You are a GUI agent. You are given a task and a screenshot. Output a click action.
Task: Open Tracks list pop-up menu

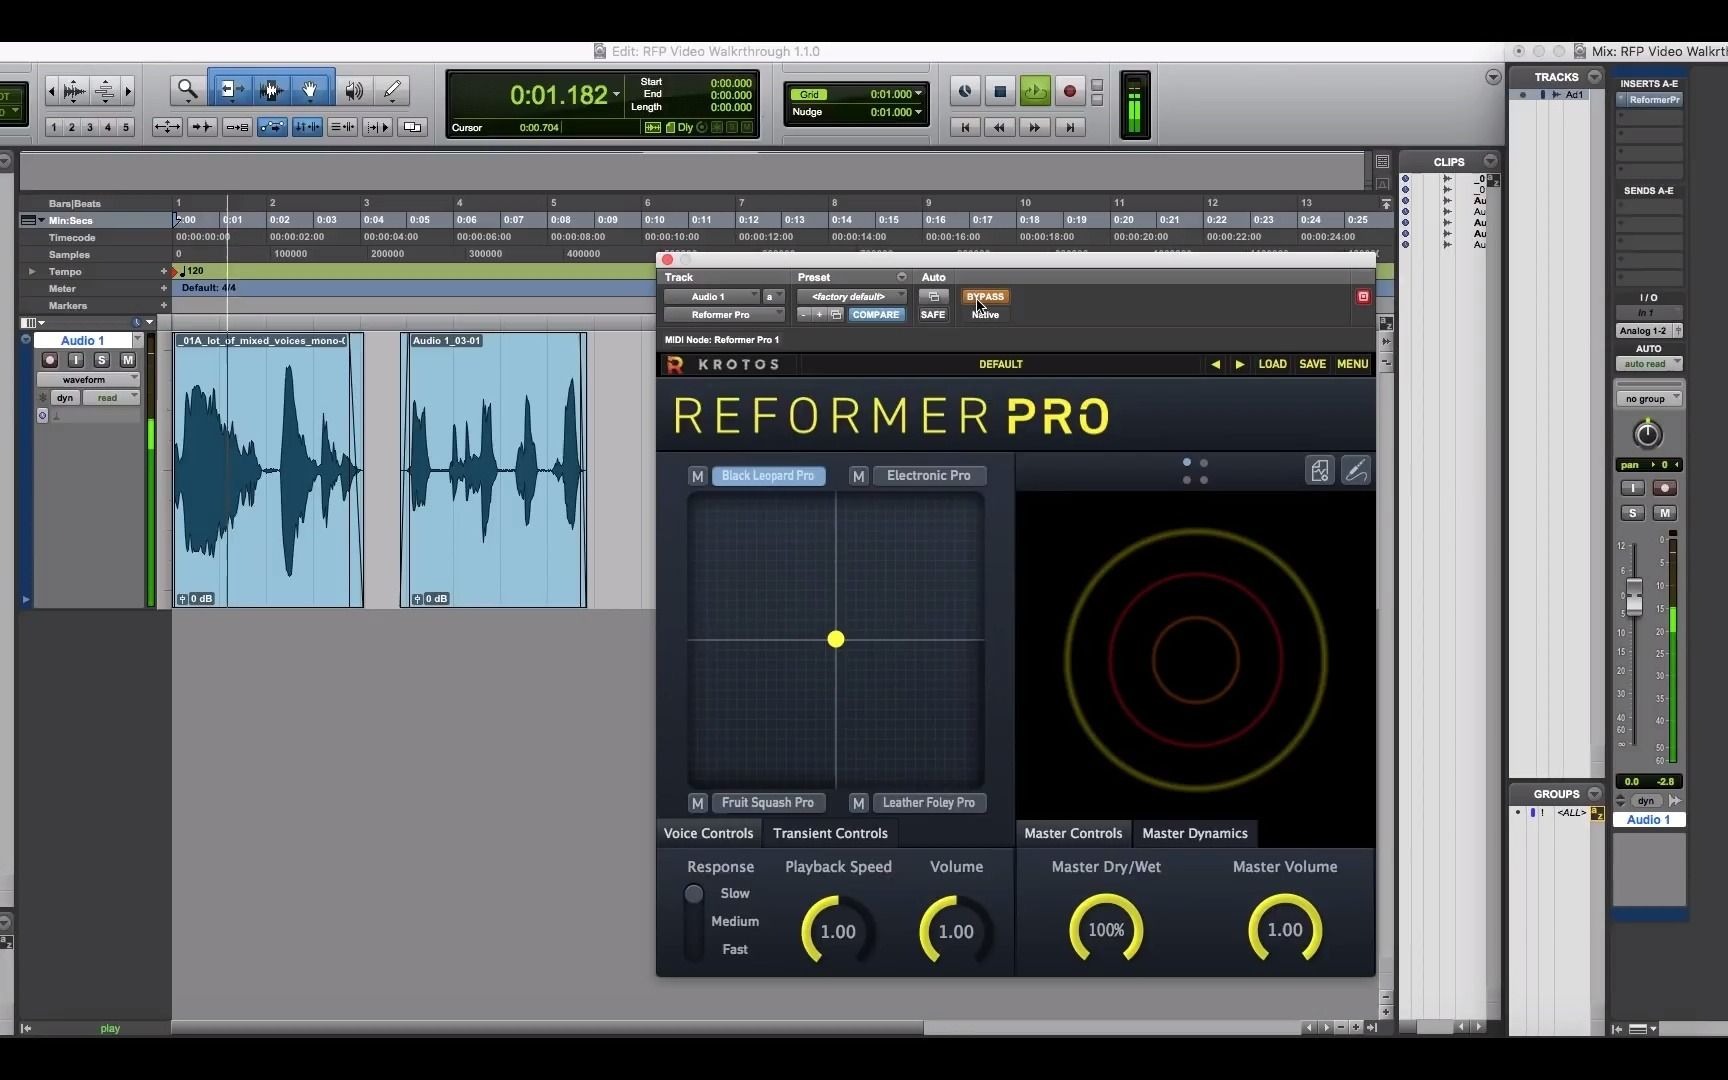click(x=1594, y=77)
